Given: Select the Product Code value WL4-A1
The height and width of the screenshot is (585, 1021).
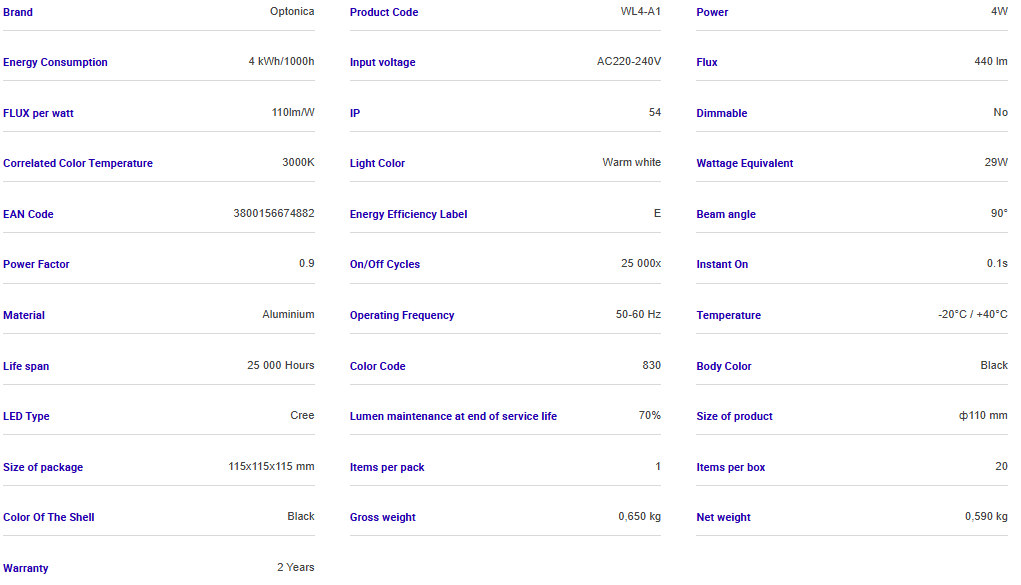Looking at the screenshot, I should pyautogui.click(x=640, y=12).
